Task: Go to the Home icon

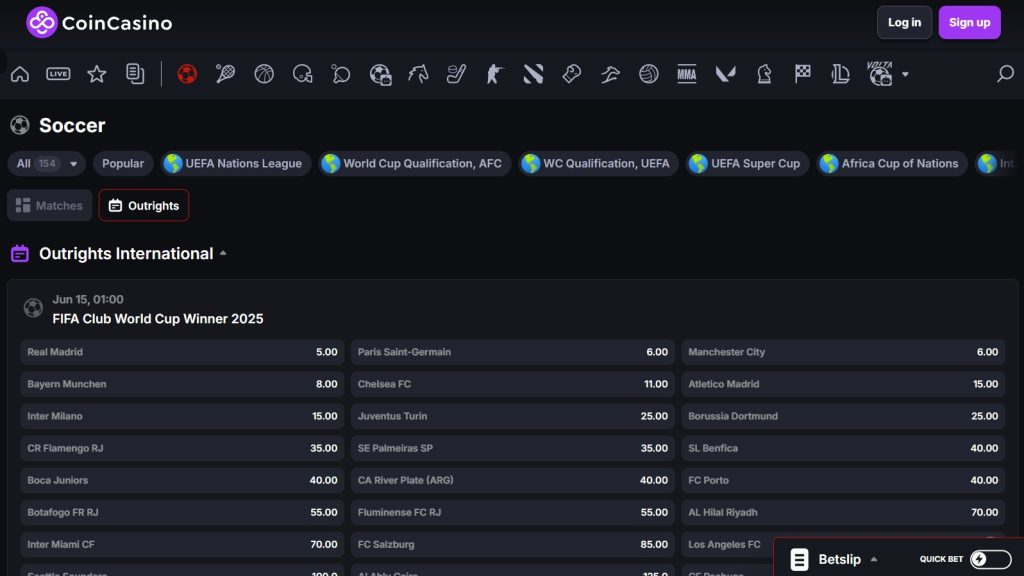Action: [20, 74]
